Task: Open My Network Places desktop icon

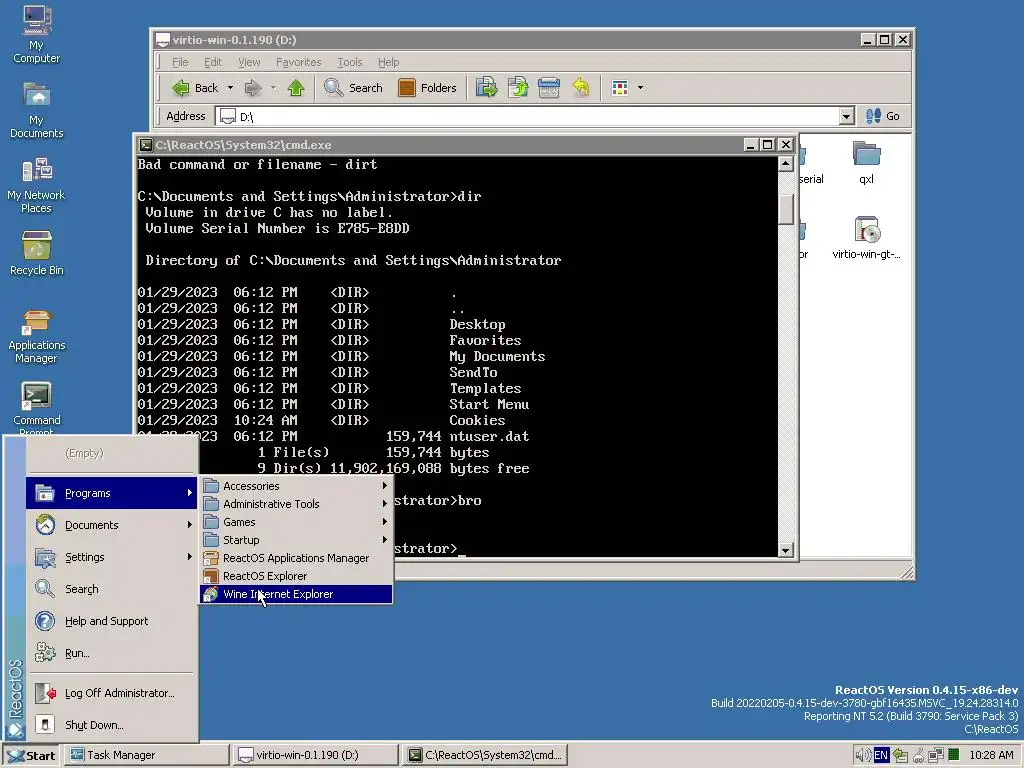Action: pos(36,185)
